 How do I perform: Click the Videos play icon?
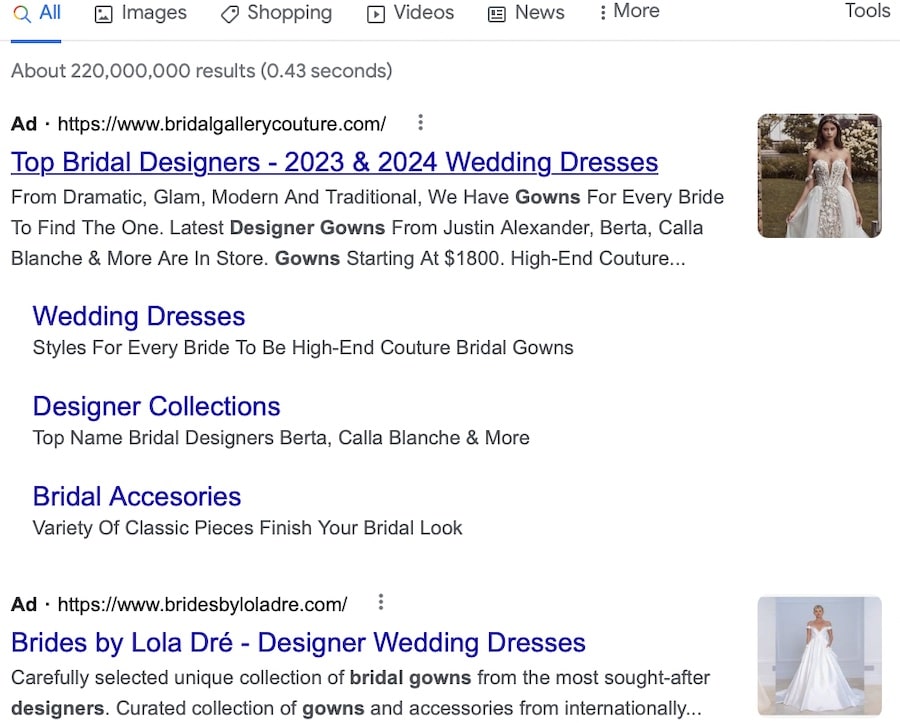[x=376, y=14]
